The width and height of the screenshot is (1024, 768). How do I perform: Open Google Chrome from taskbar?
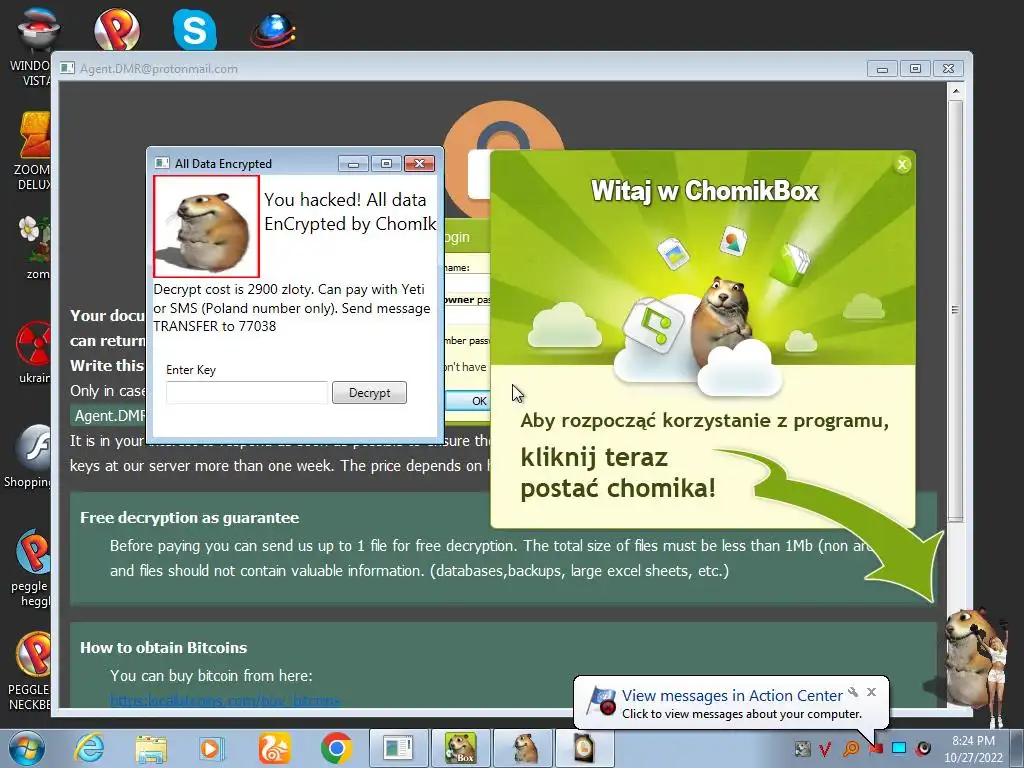click(x=336, y=748)
